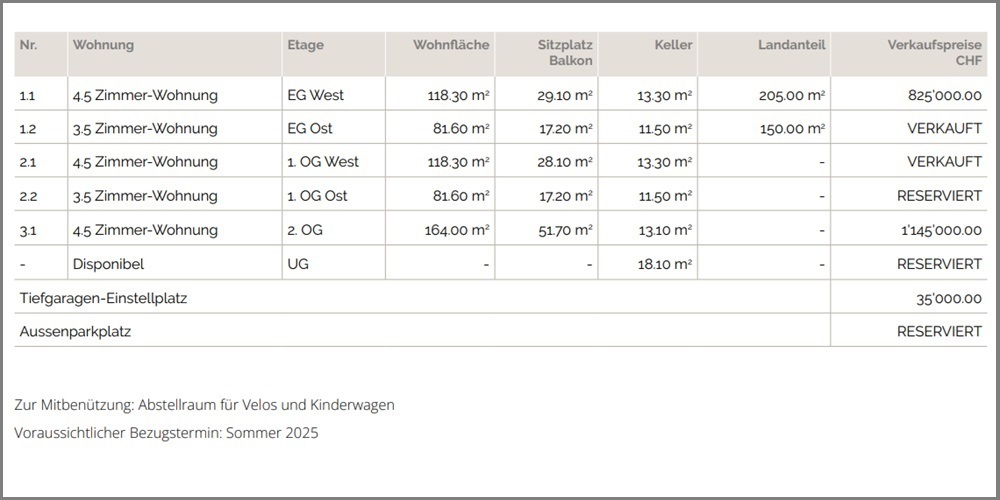Select RESERVIERT status for apartment 2.2
Viewport: 1000px width, 500px height.
939,196
